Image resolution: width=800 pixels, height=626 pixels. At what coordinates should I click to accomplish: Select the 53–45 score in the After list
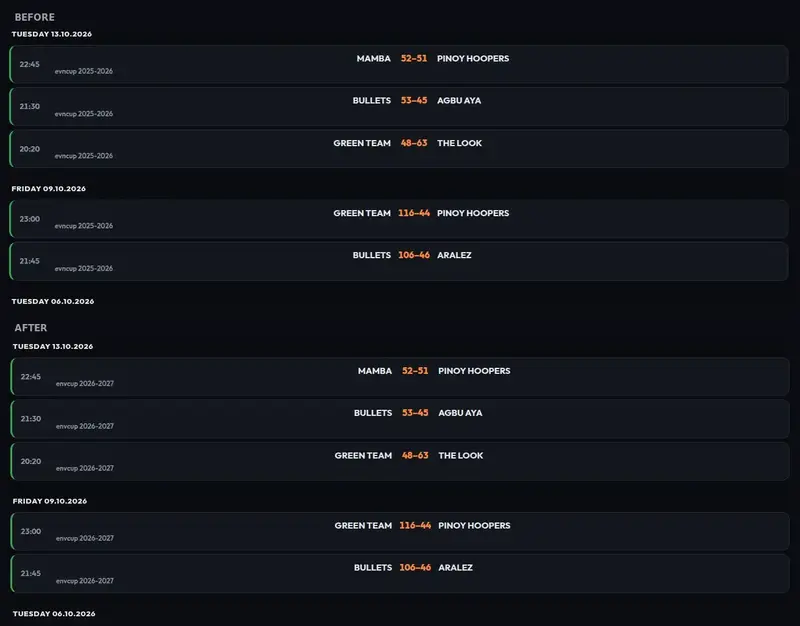pyautogui.click(x=415, y=413)
